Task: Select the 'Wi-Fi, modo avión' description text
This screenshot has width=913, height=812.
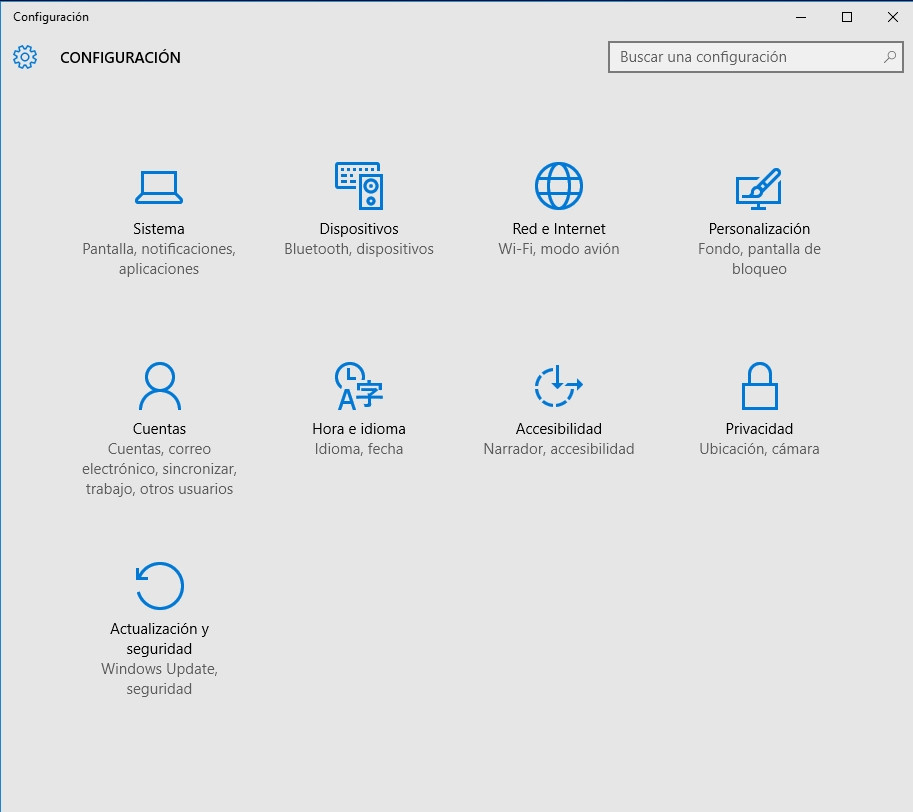Action: 559,249
